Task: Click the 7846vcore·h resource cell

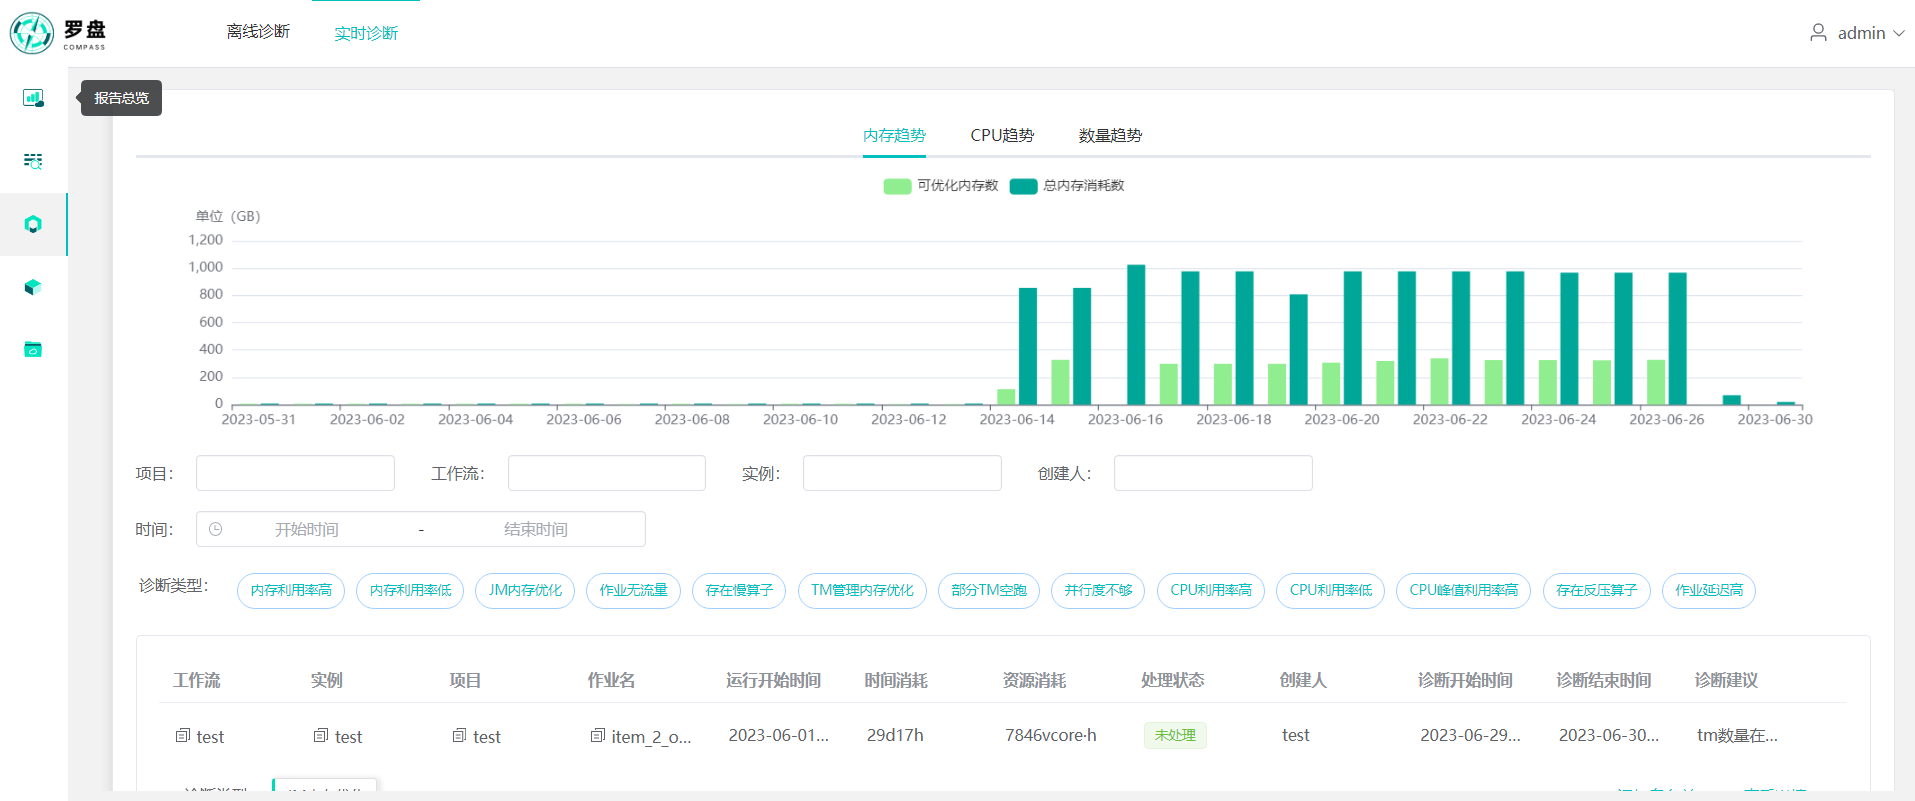Action: point(1050,735)
